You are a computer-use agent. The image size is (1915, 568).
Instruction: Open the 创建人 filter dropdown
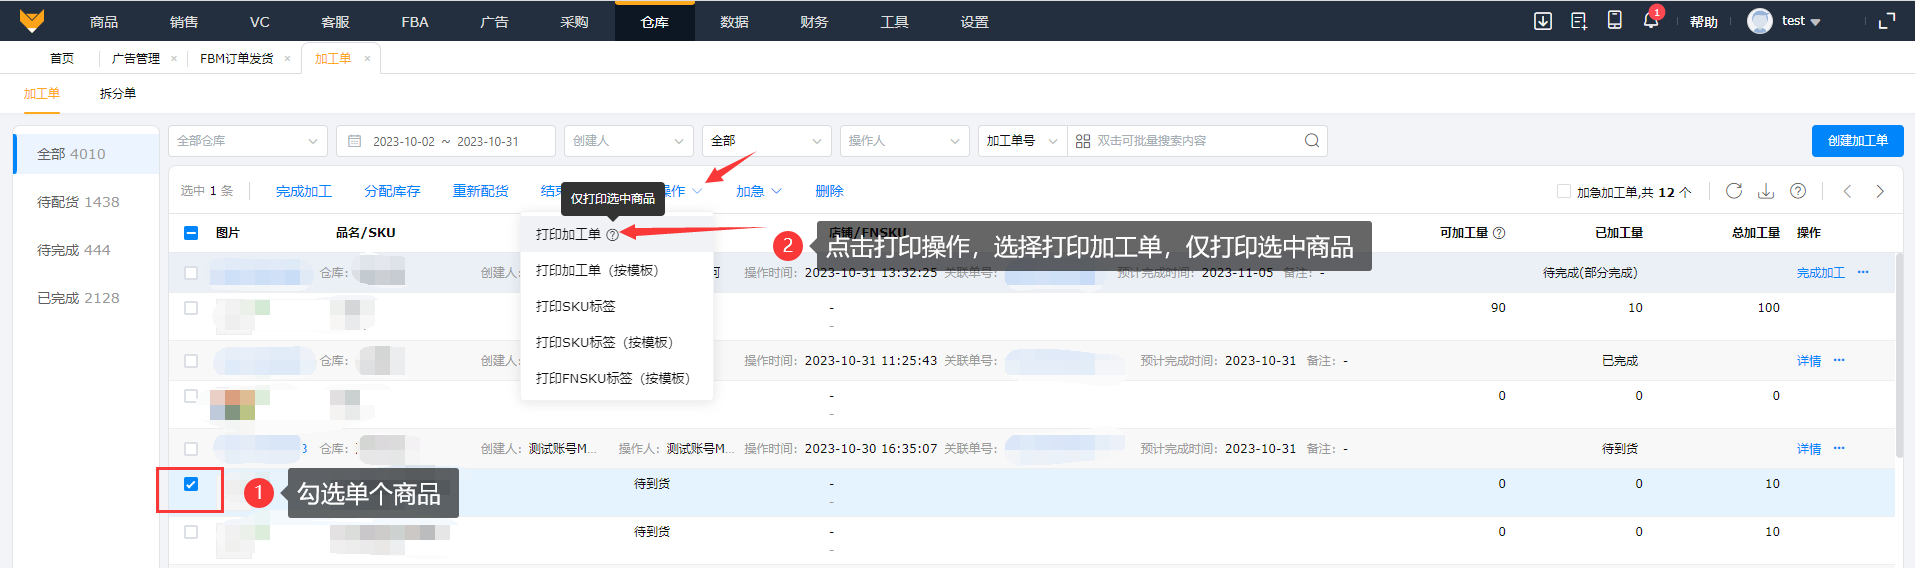629,141
